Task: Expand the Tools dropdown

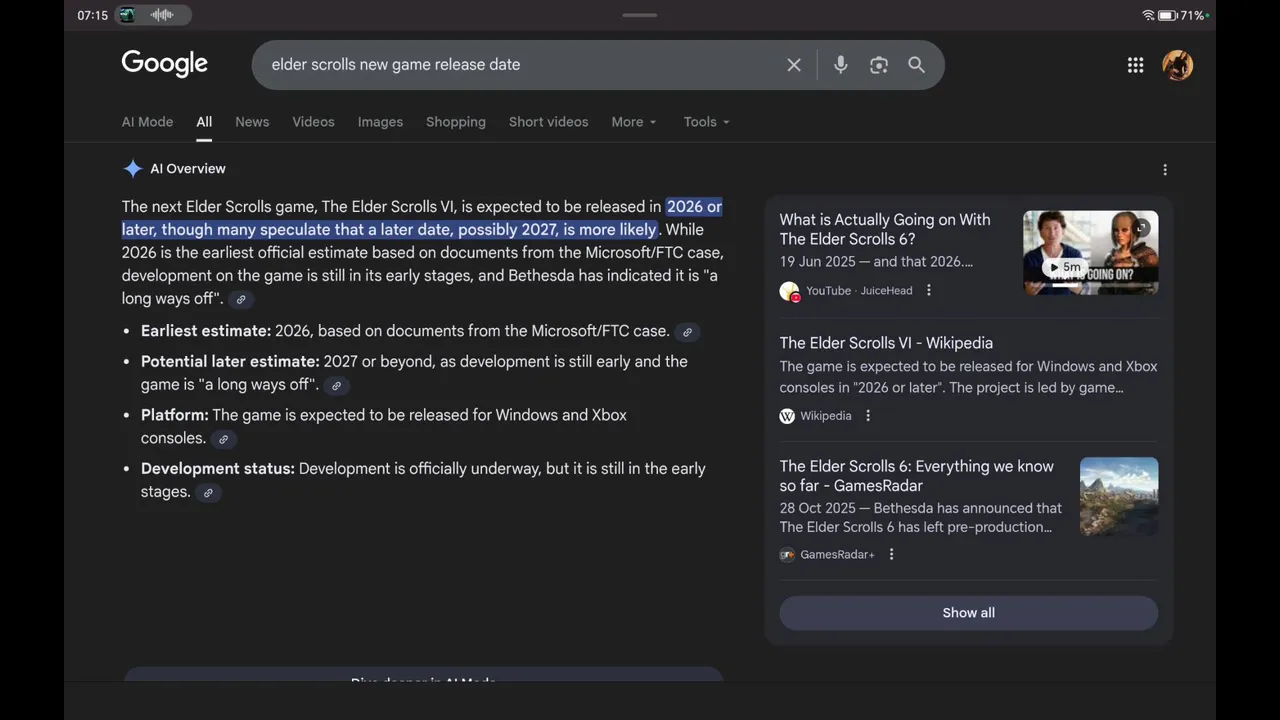Action: pos(706,122)
